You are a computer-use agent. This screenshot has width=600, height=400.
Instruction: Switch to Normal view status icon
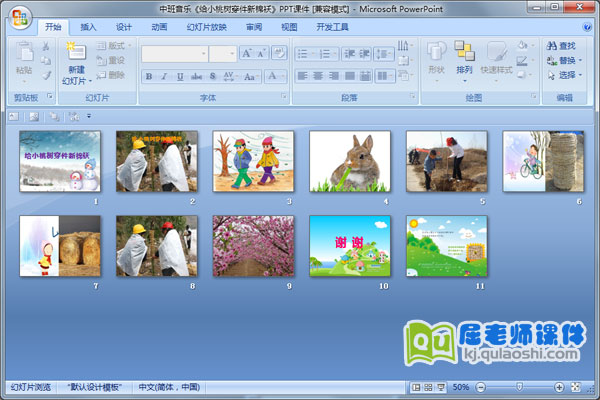coord(416,387)
